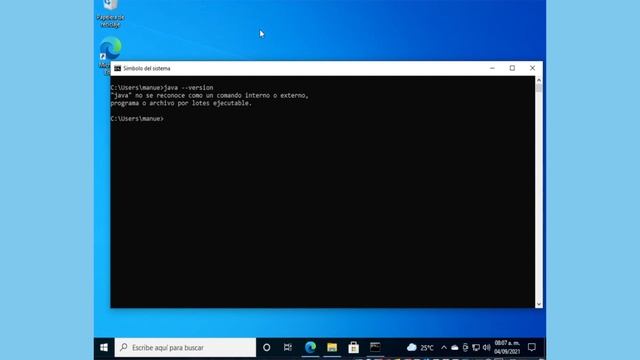Open File Explorer from the taskbar
640x360 pixels.
(x=332, y=347)
